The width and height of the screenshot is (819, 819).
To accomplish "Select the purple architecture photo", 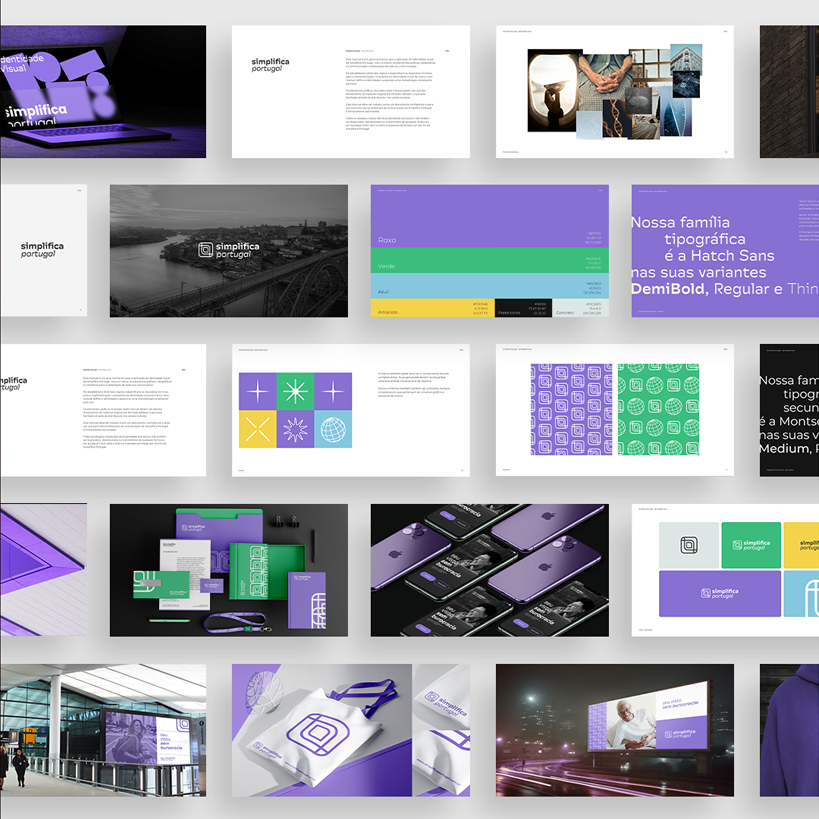I will tap(43, 570).
